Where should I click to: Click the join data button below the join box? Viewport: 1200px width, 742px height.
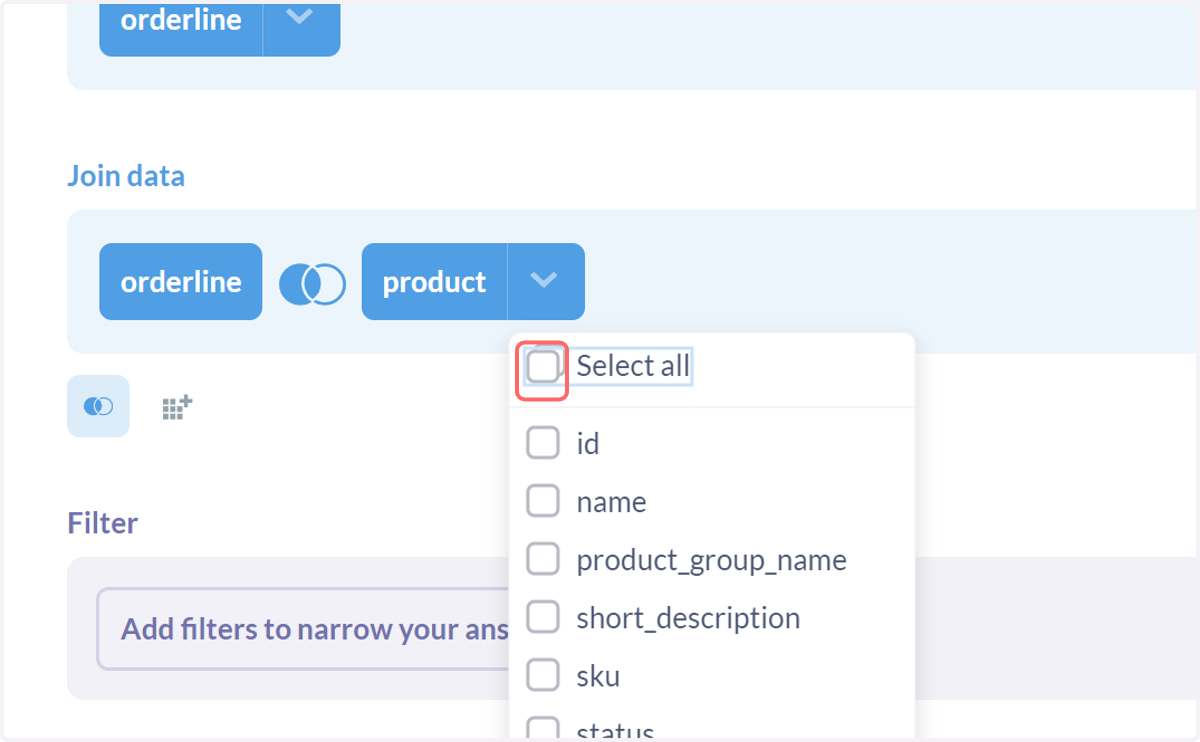(98, 406)
